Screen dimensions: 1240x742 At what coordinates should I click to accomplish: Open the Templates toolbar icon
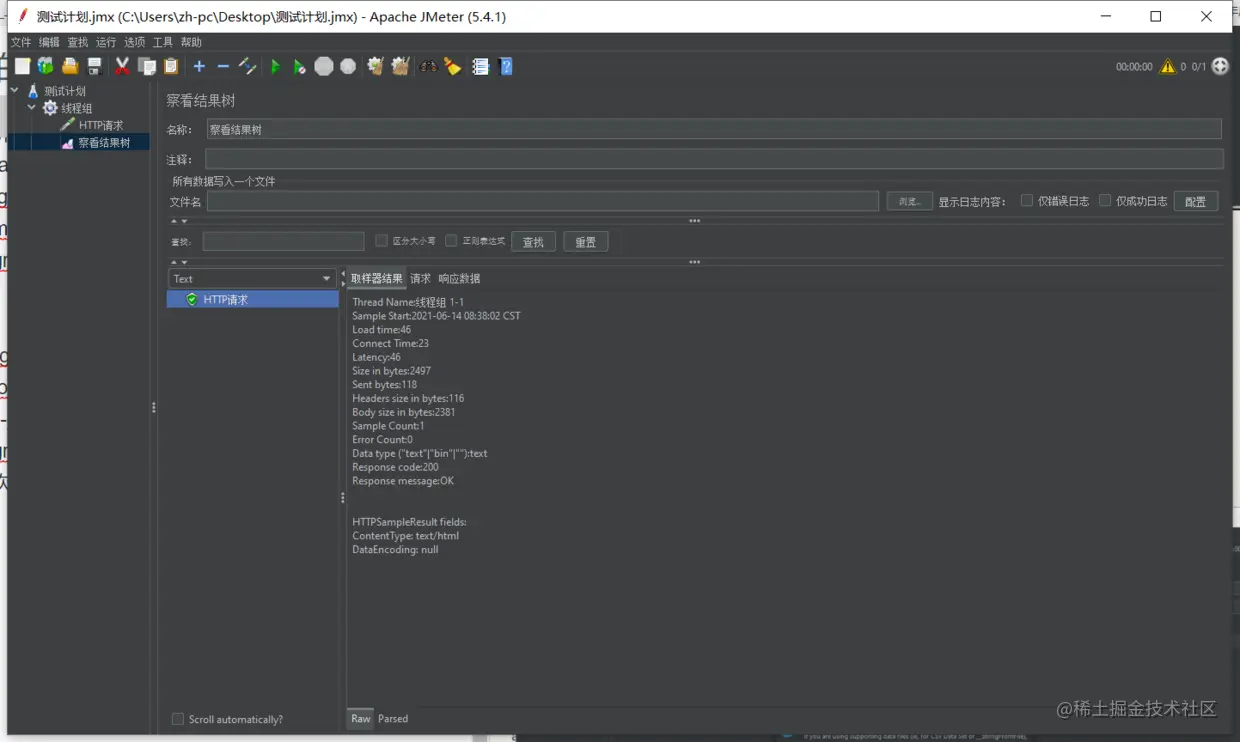(x=46, y=66)
